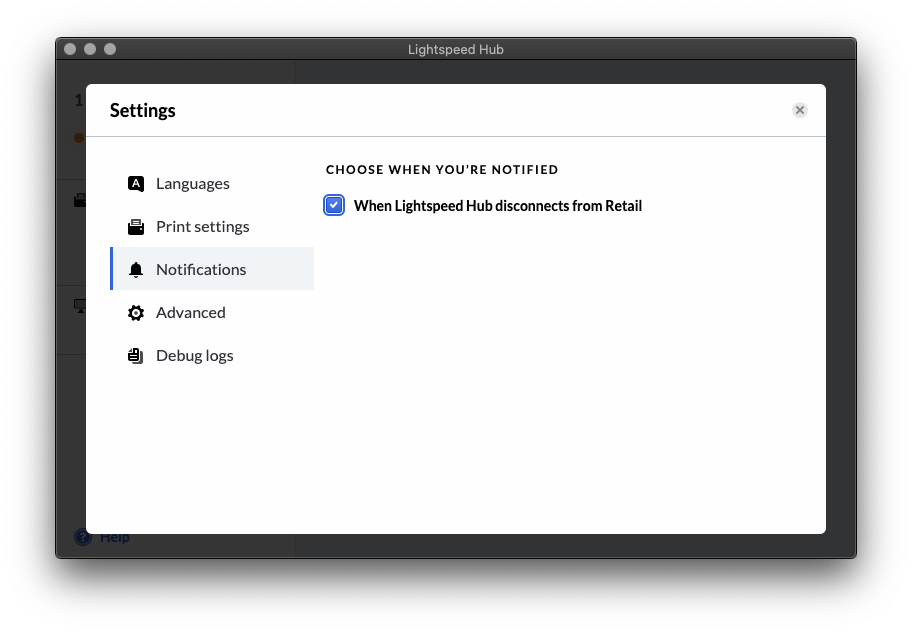
Task: Click the Settings dialog heading
Action: click(142, 110)
